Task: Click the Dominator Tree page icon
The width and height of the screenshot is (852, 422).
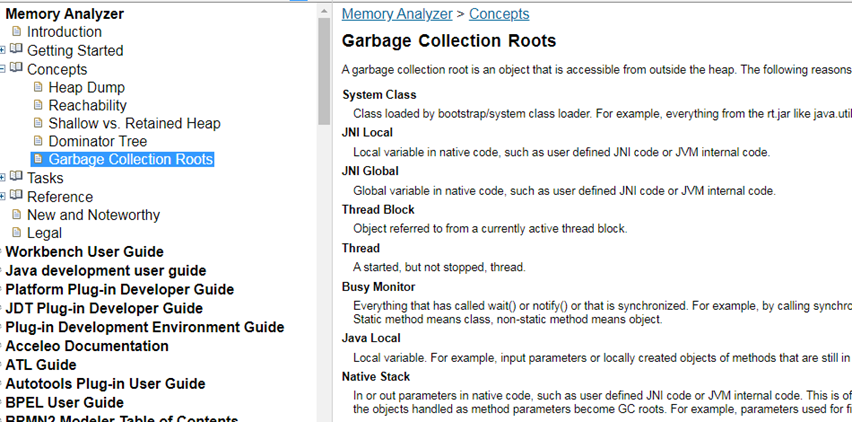Action: coord(38,141)
